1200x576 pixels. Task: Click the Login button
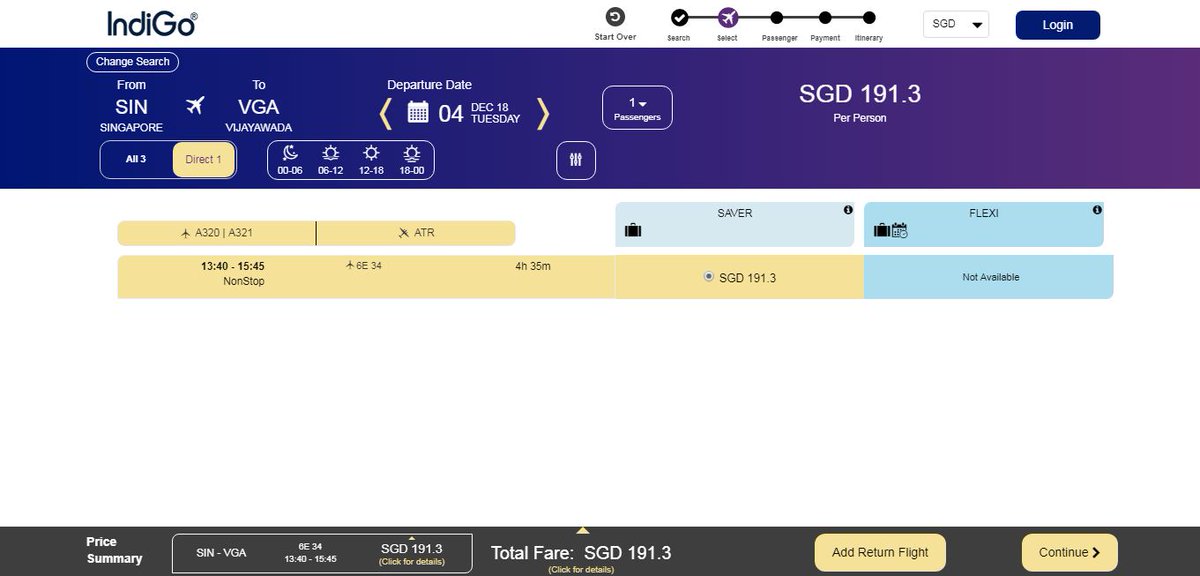pyautogui.click(x=1058, y=25)
